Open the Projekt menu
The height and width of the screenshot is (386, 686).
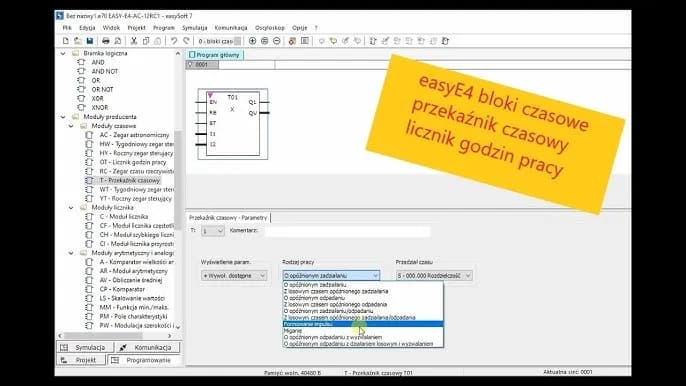tap(136, 28)
